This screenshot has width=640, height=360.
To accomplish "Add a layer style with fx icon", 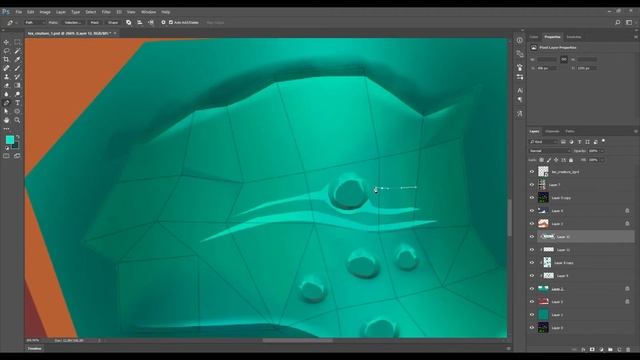I will (x=583, y=349).
